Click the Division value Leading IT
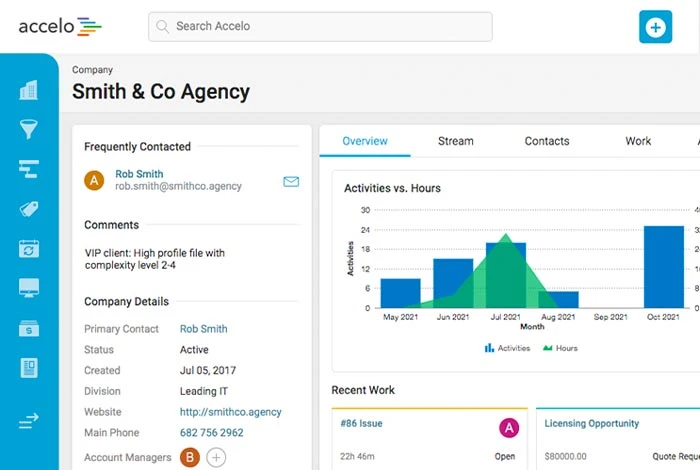The image size is (700, 470). pos(204,391)
